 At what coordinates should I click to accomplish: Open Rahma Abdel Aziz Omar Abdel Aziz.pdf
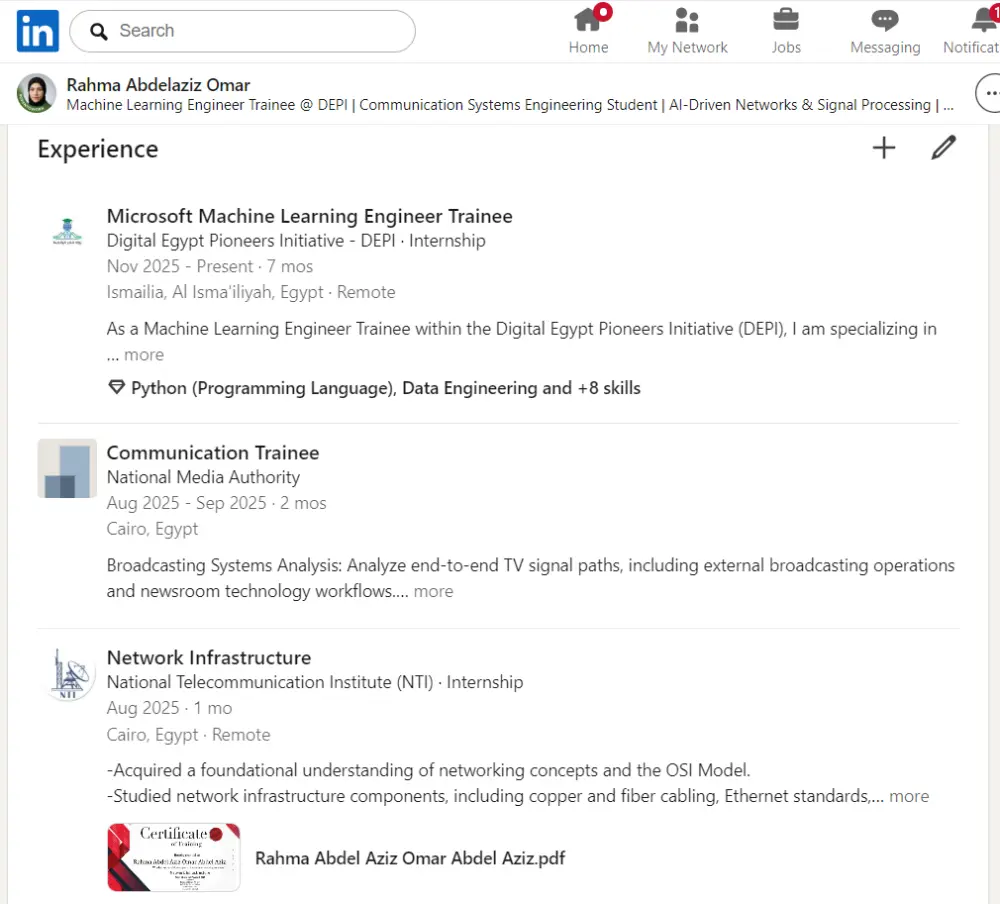click(410, 858)
